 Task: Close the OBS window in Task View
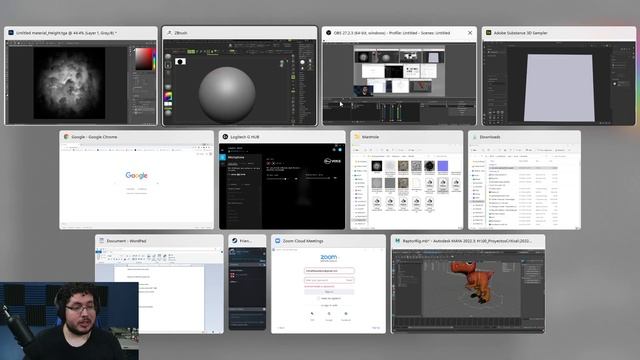point(470,33)
